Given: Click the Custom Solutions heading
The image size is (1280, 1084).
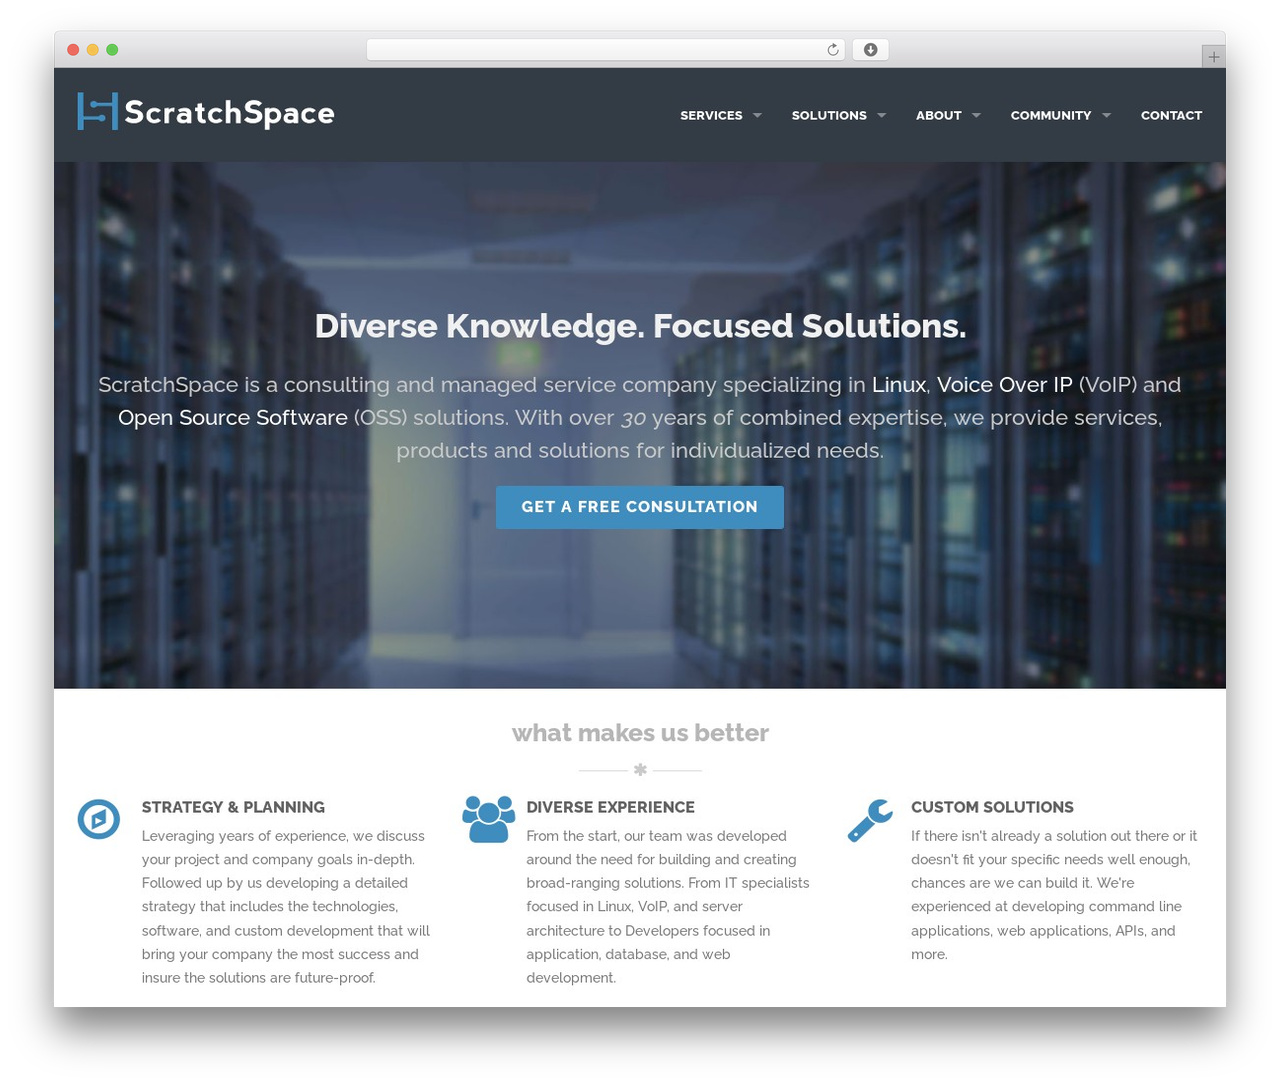Looking at the screenshot, I should (x=992, y=807).
